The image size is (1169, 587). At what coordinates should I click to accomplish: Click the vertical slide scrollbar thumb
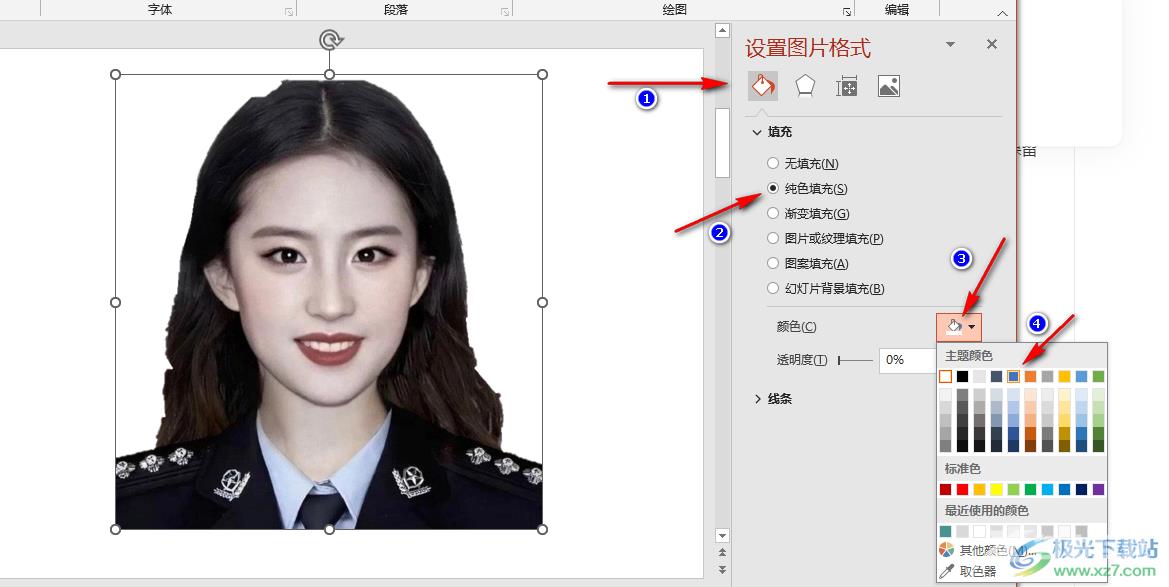pos(722,142)
